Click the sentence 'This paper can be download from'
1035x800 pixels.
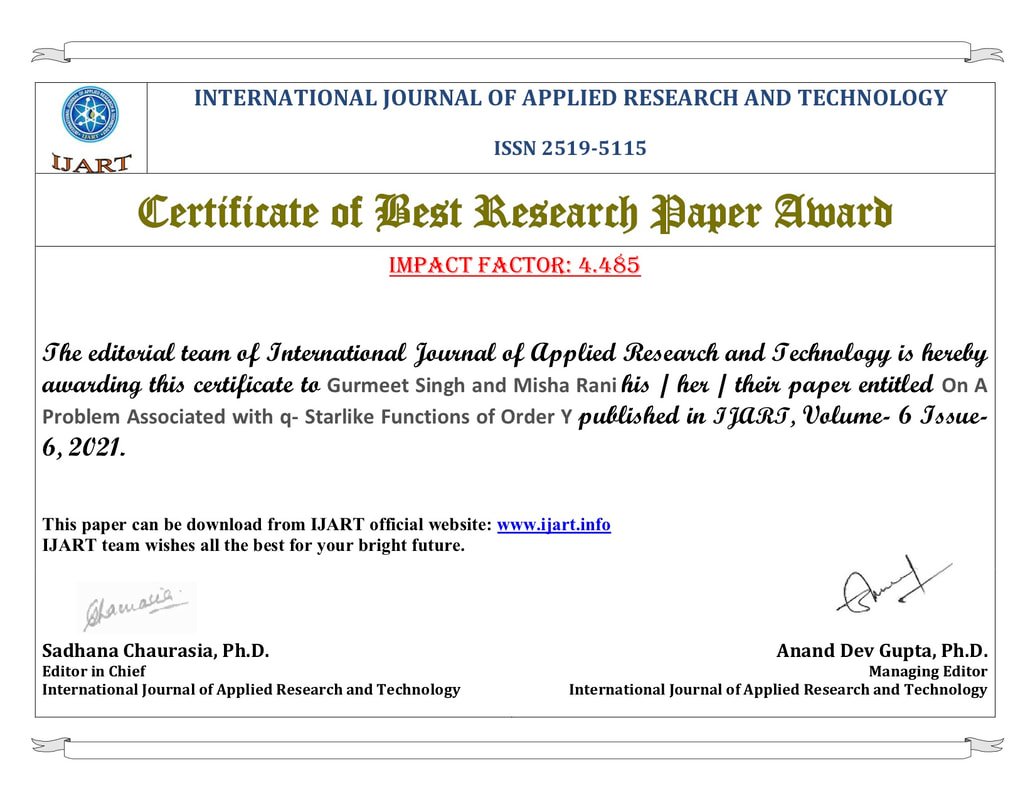pos(267,525)
